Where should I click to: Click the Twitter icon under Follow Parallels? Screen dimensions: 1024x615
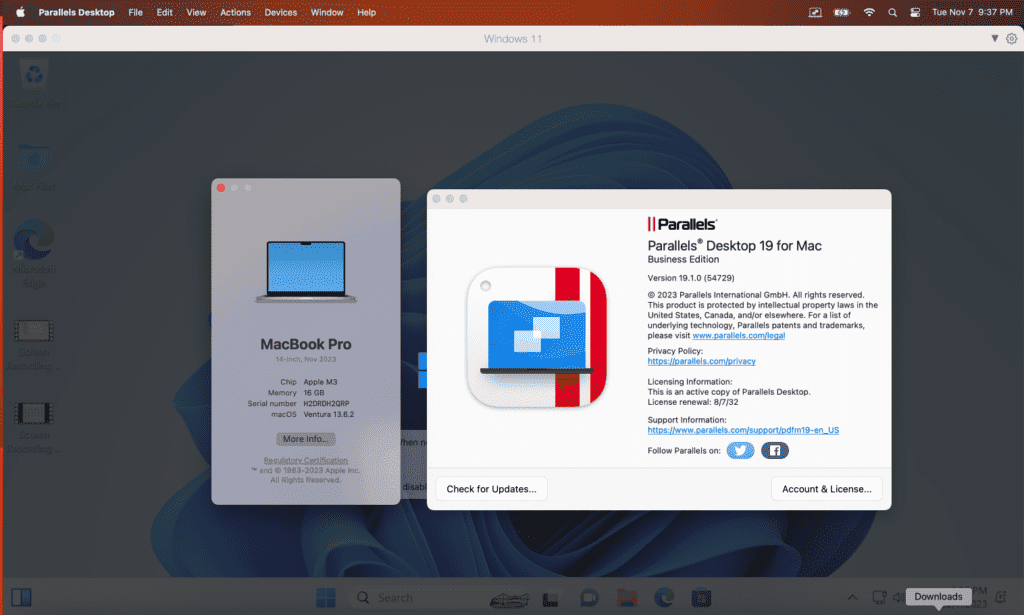pos(740,451)
